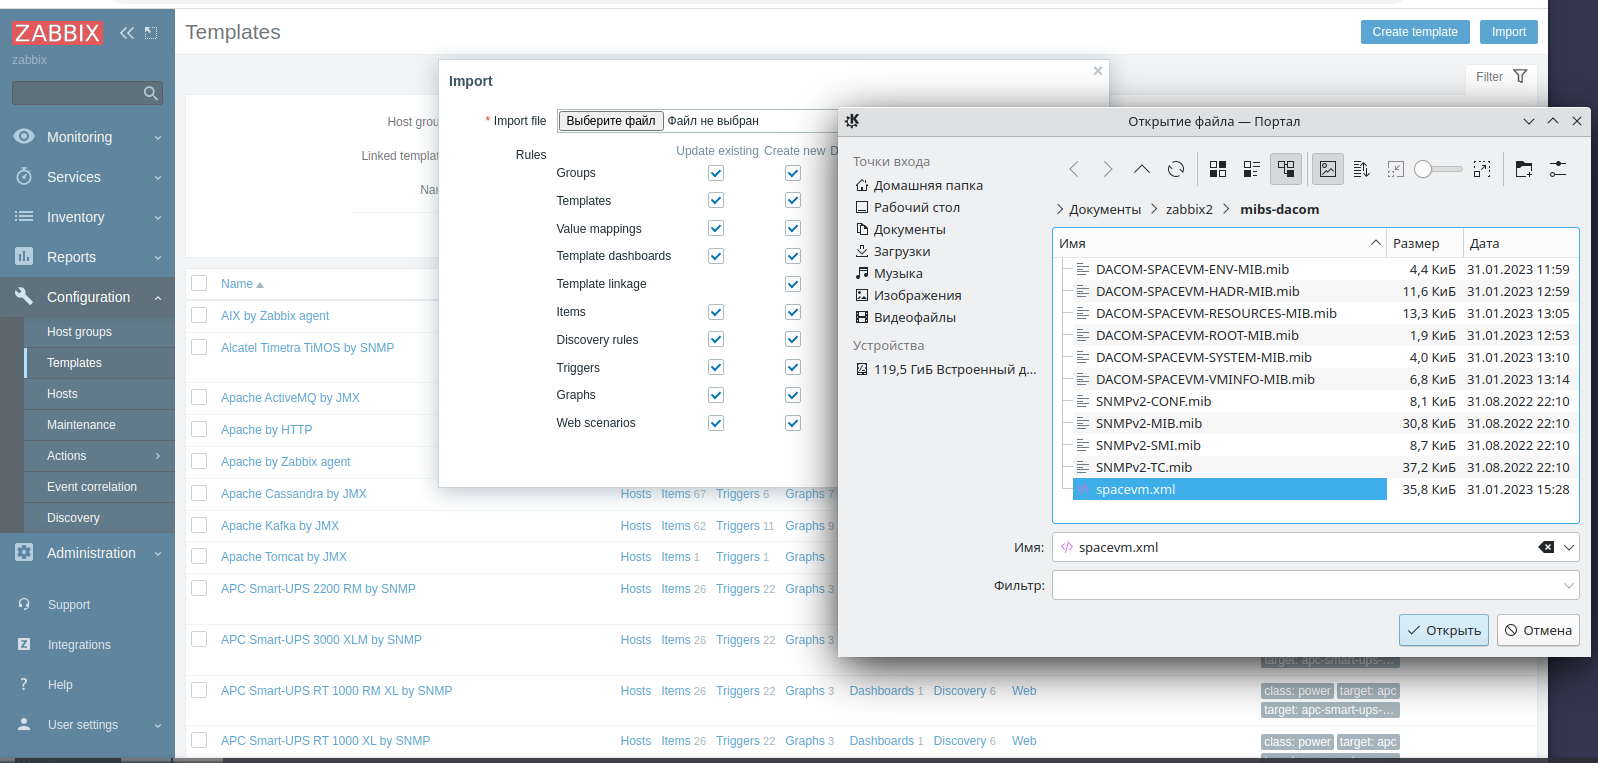Screen dimensions: 1598x763
Task: Expand the Reports menu
Action: 87,257
